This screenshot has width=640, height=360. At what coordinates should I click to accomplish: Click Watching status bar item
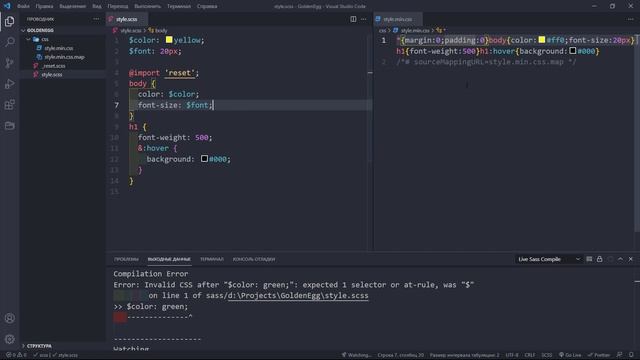click(356, 355)
